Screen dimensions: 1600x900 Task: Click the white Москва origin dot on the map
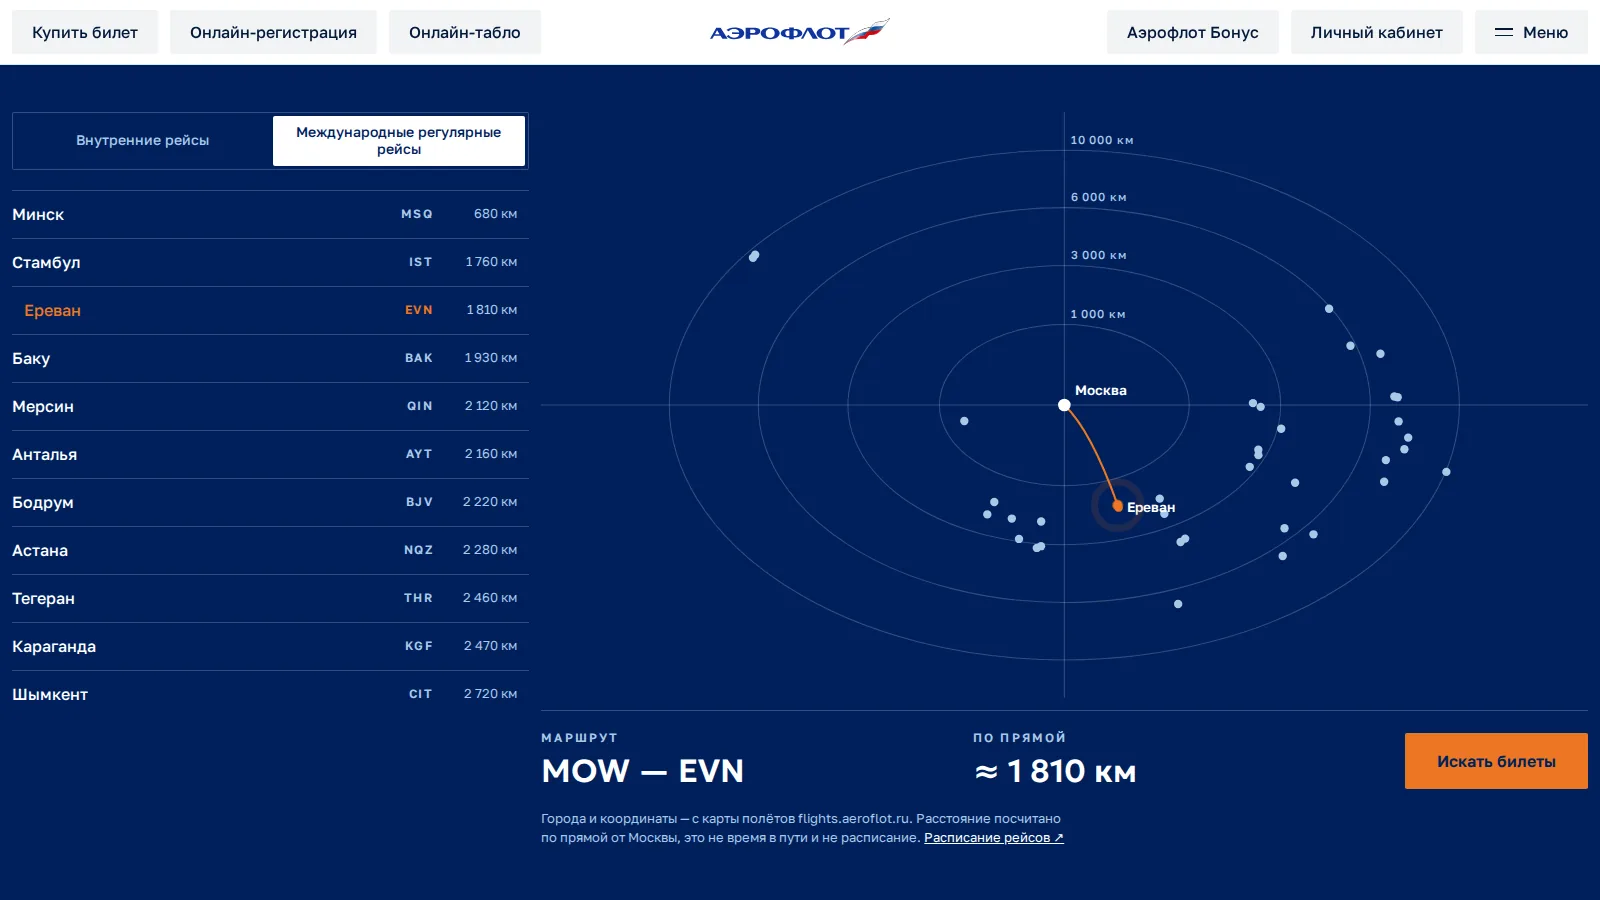pyautogui.click(x=1064, y=405)
